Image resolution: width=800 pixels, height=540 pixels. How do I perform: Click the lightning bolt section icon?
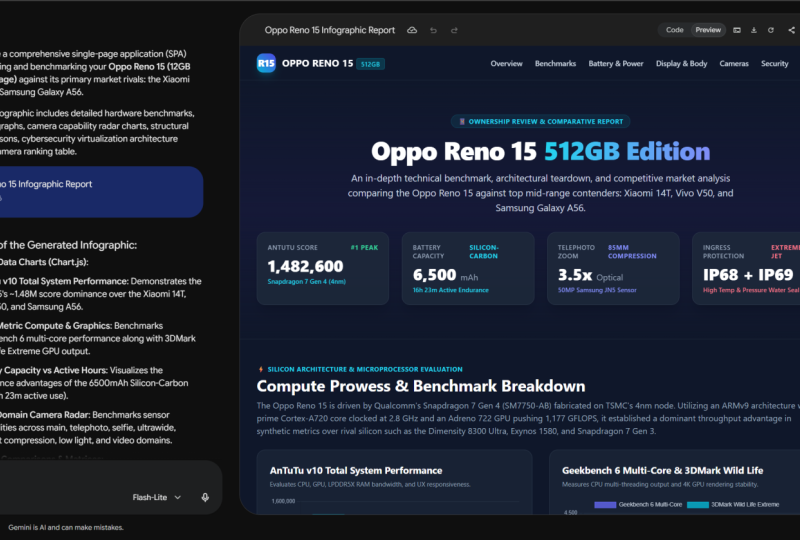coord(261,369)
